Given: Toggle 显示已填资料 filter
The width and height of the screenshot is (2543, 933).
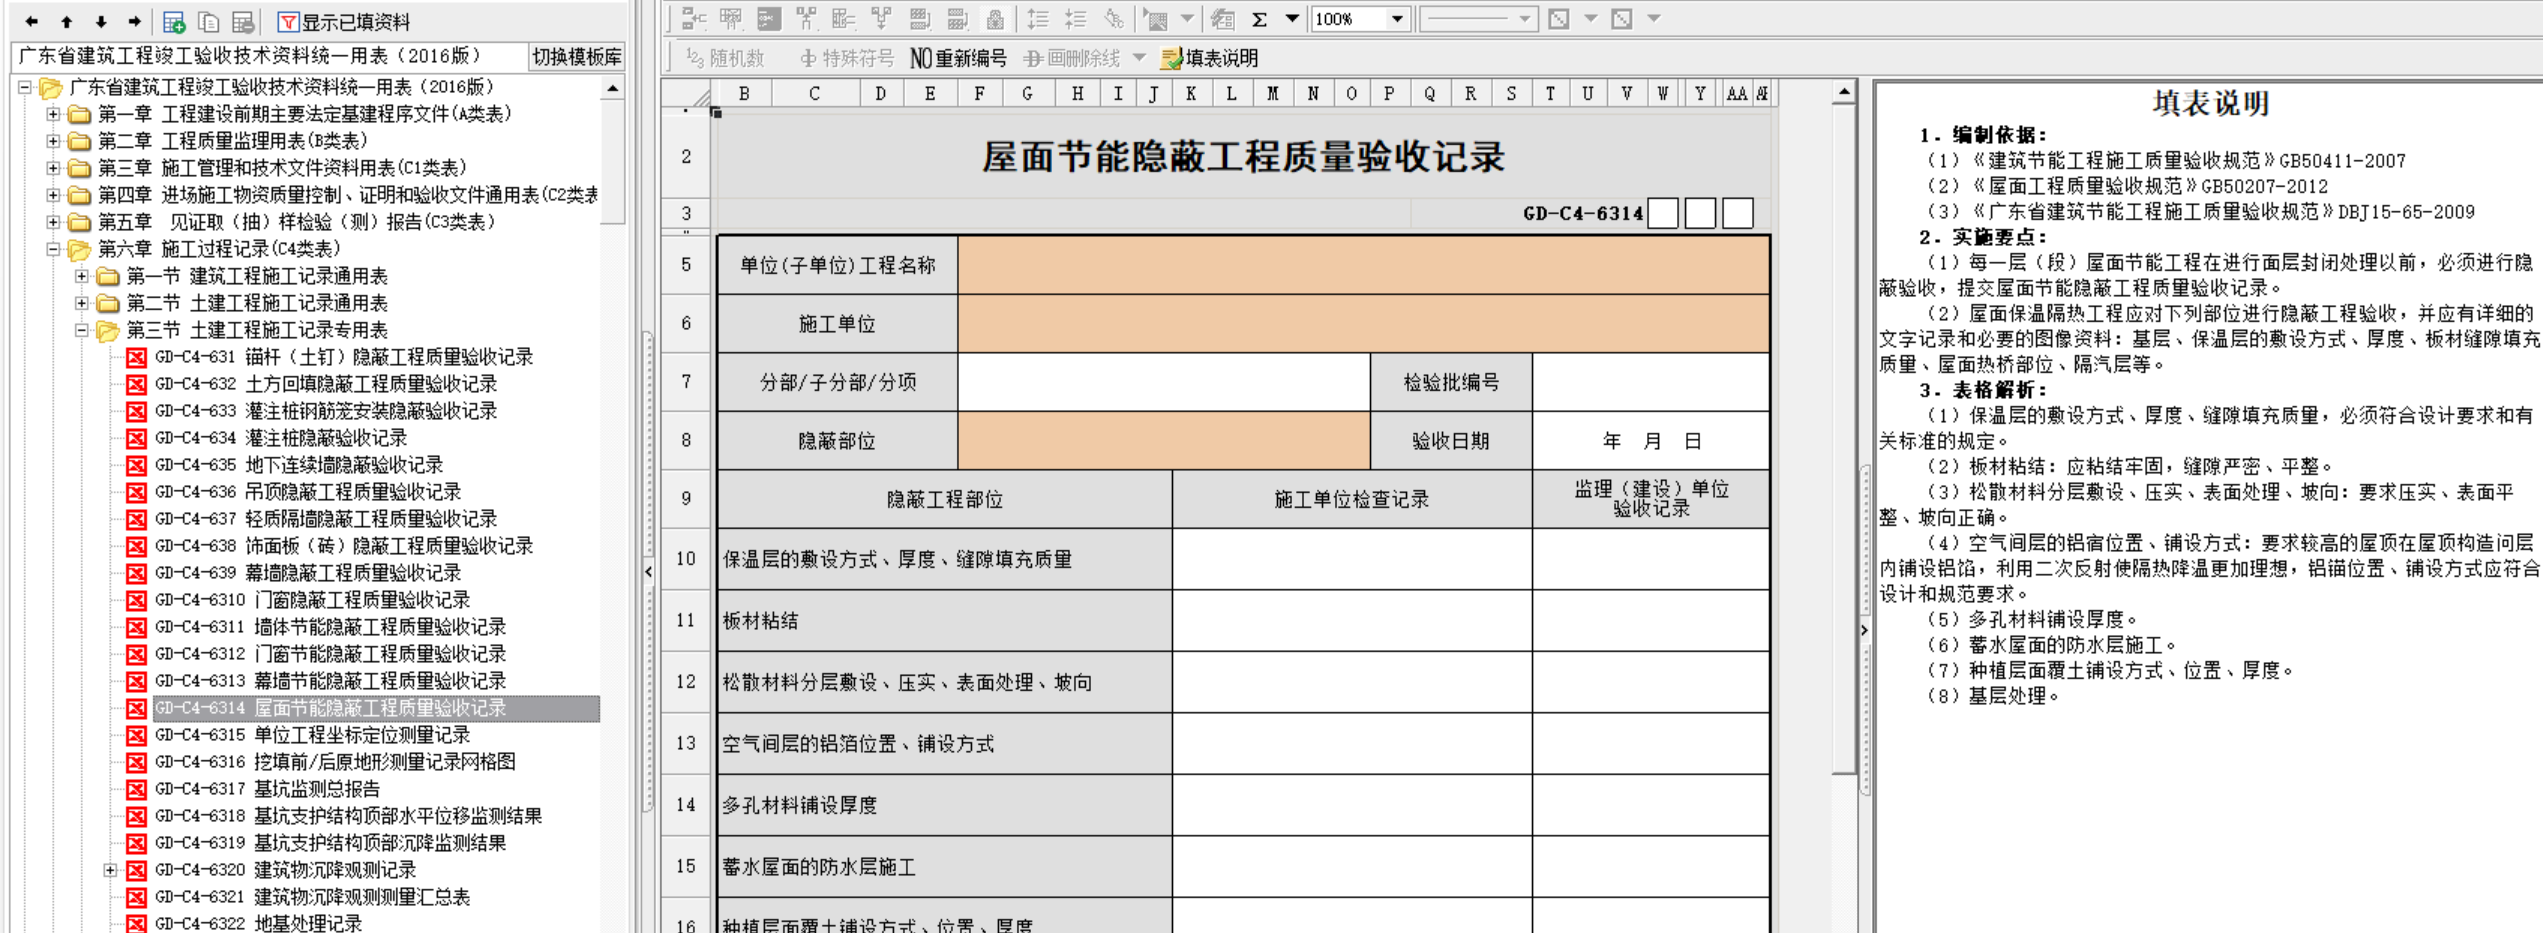Looking at the screenshot, I should tap(343, 21).
